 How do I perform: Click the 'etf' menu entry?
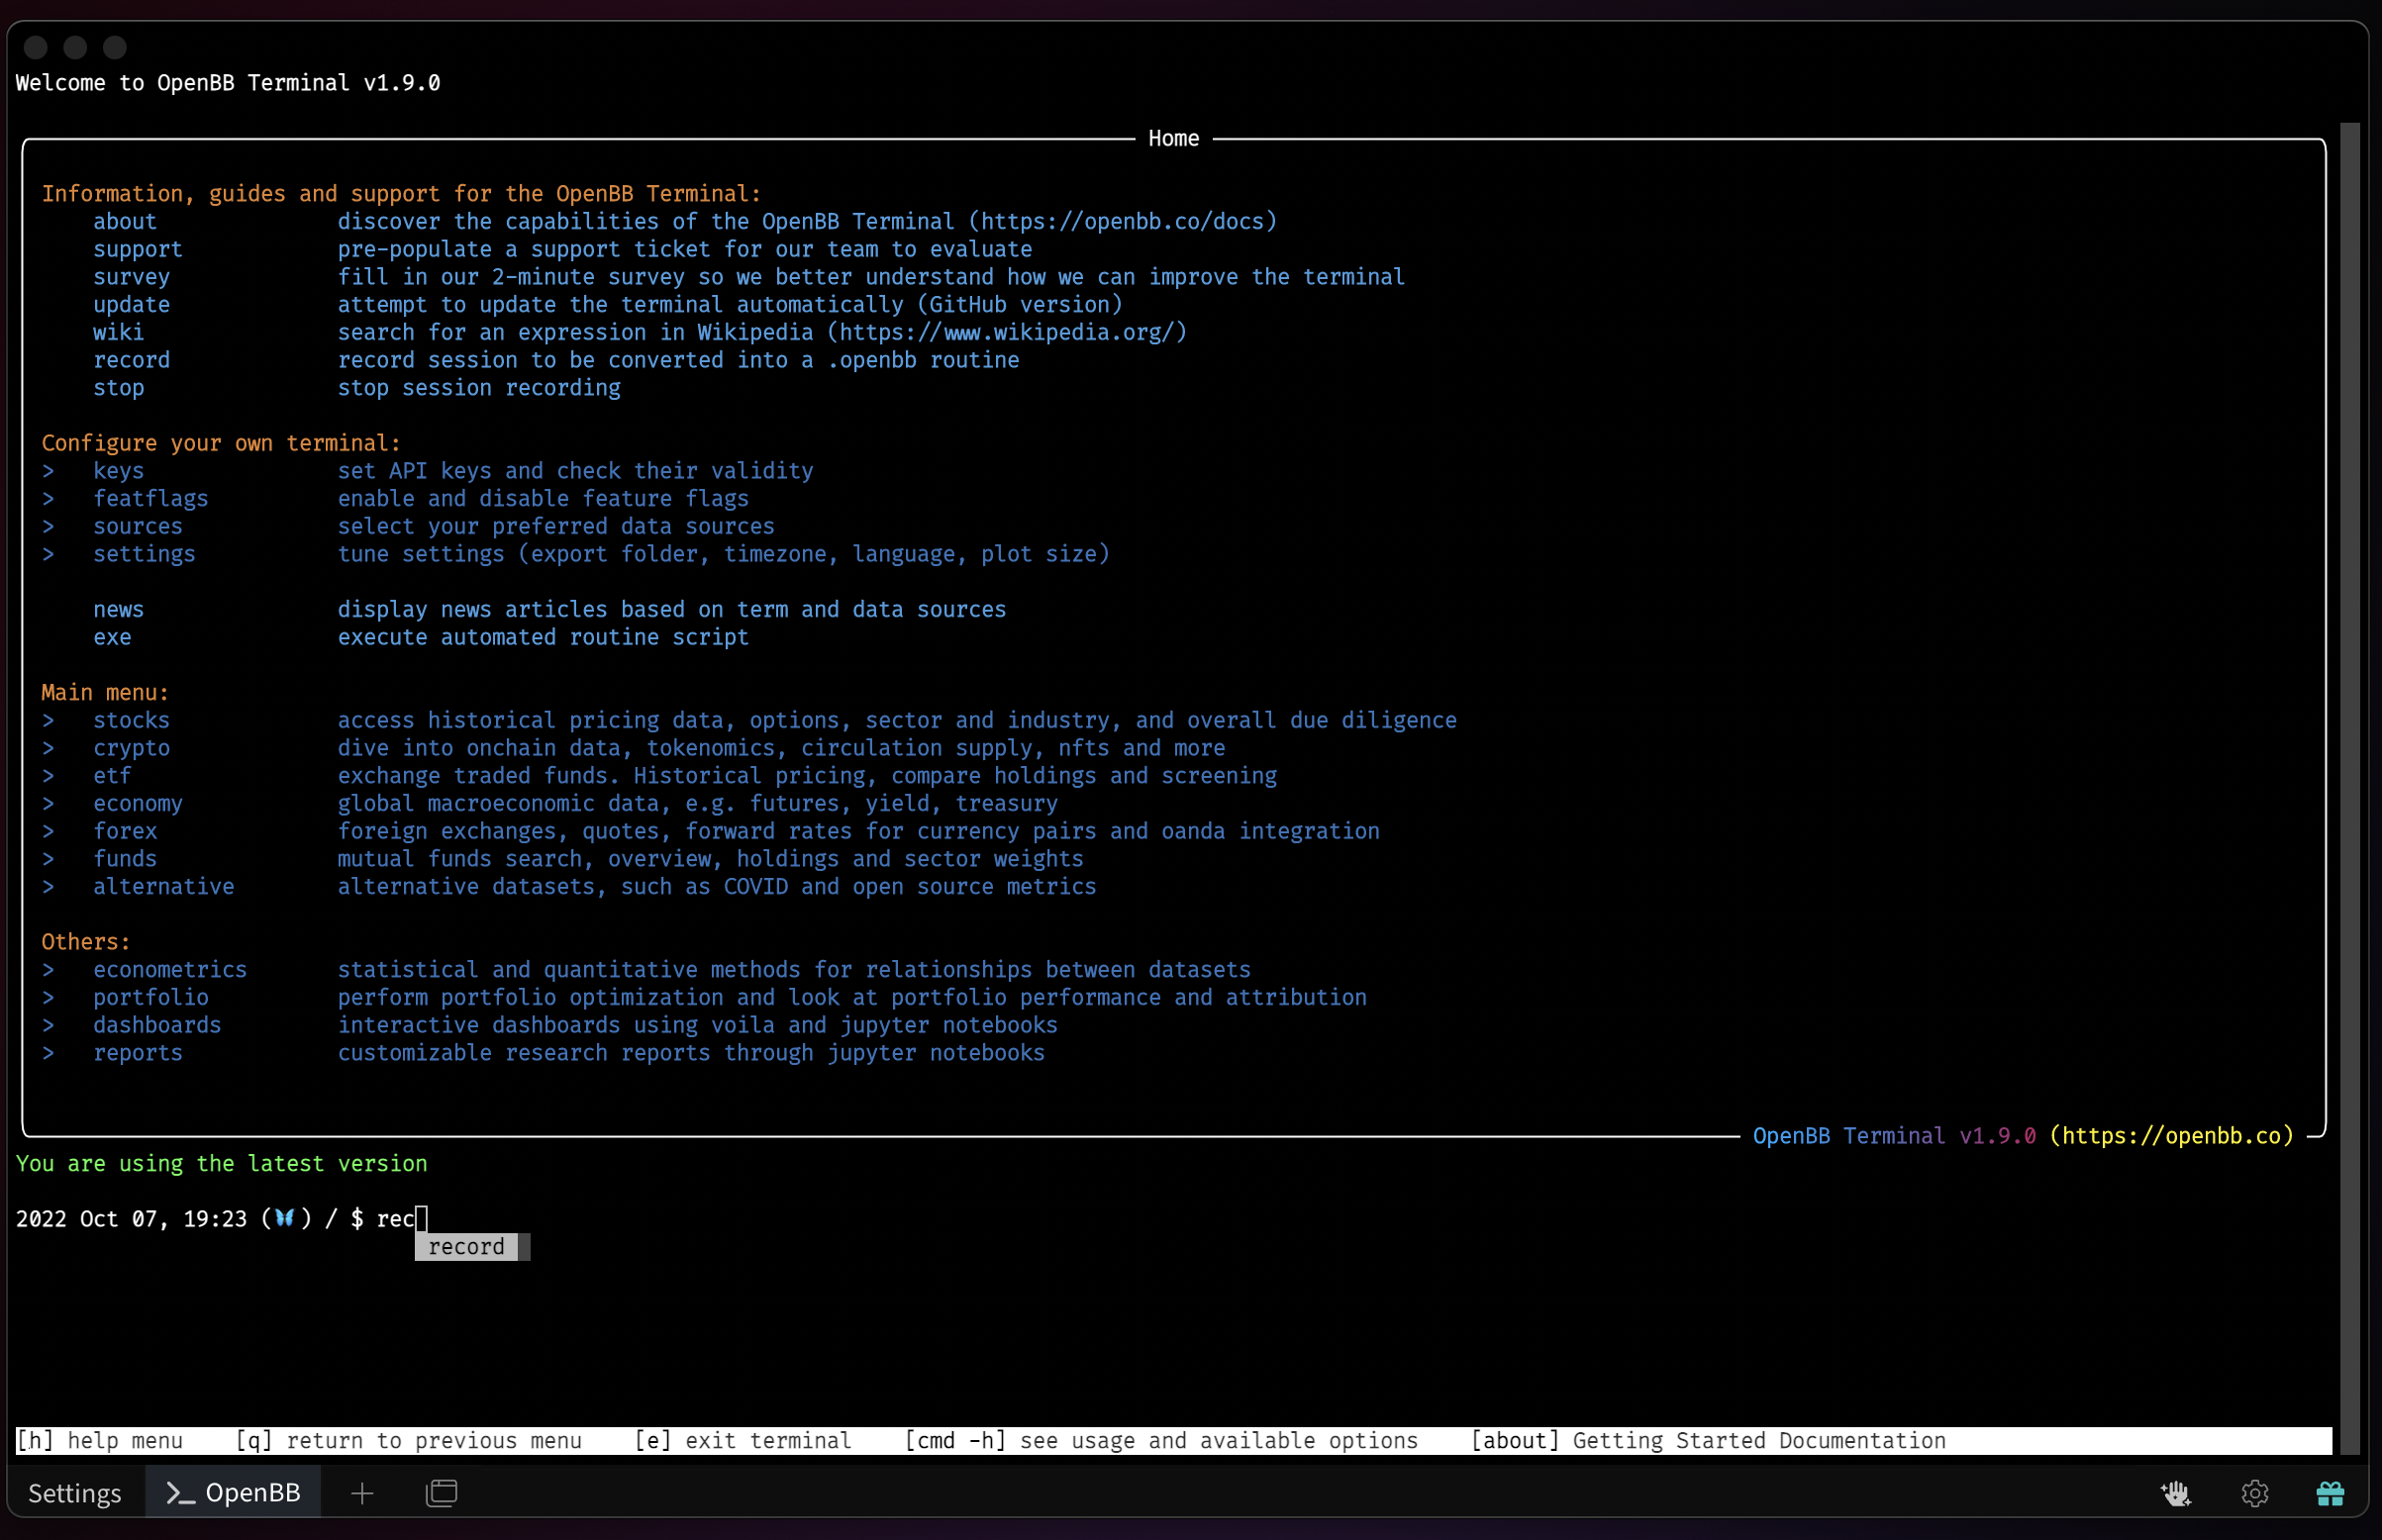pyautogui.click(x=112, y=776)
